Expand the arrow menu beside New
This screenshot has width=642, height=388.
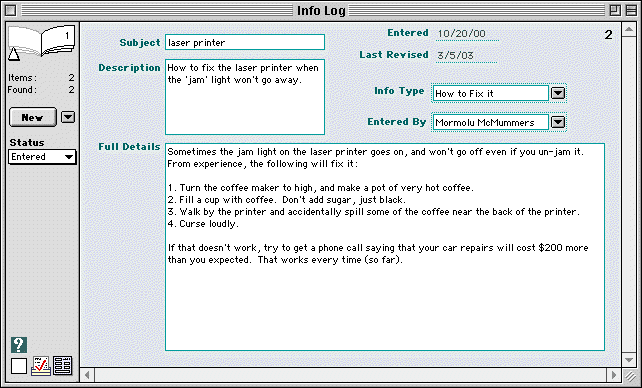tap(68, 117)
